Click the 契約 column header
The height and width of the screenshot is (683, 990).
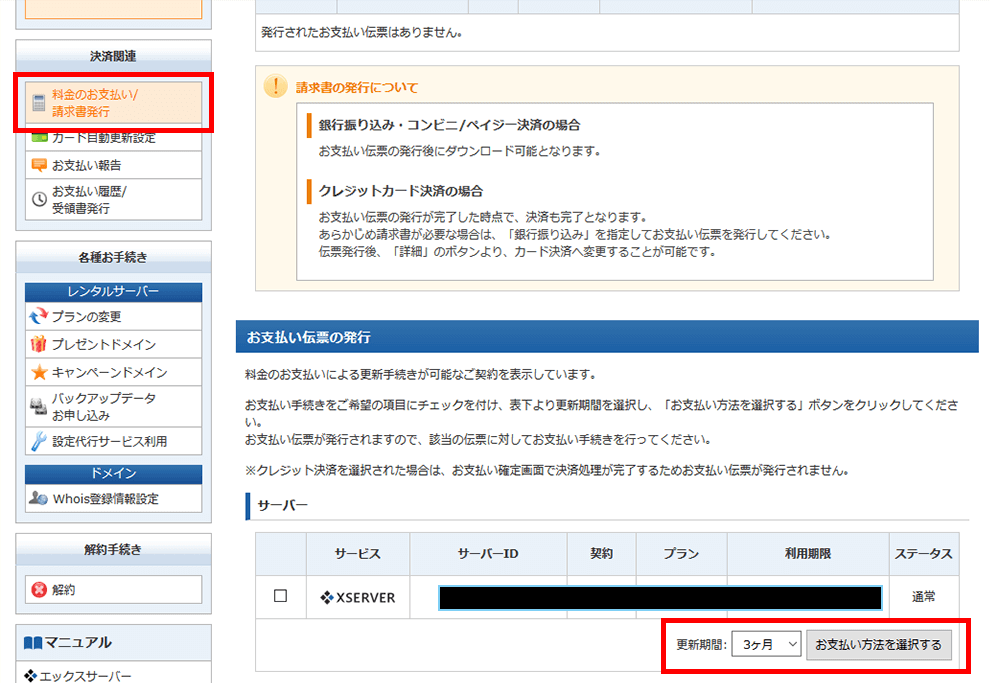(602, 554)
